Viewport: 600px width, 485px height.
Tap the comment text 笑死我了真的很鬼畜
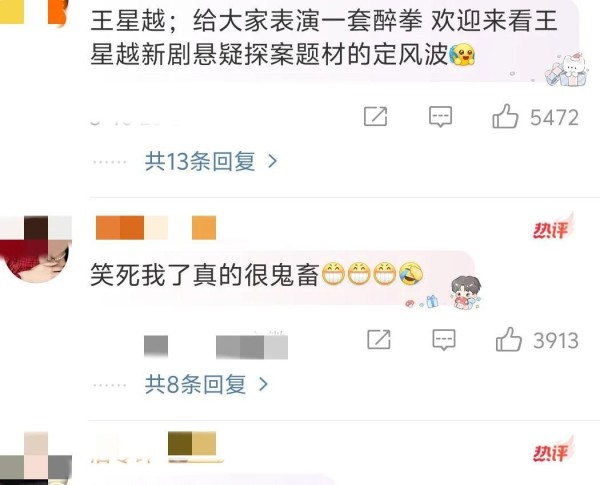pyautogui.click(x=205, y=274)
